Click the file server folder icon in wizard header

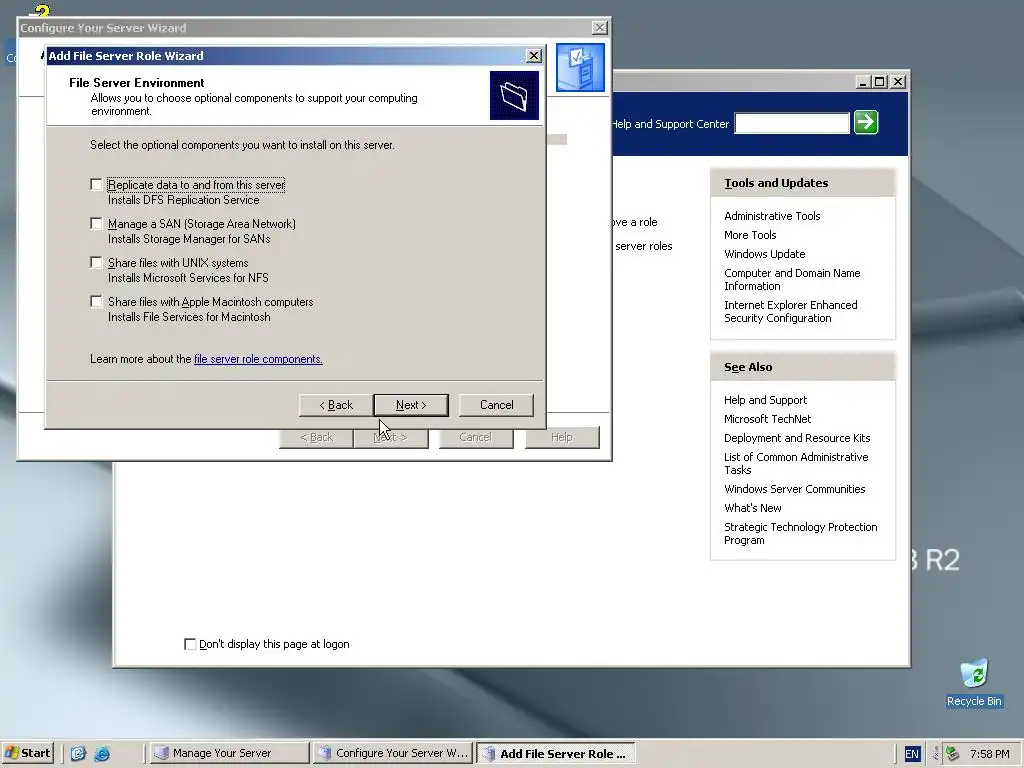[515, 95]
